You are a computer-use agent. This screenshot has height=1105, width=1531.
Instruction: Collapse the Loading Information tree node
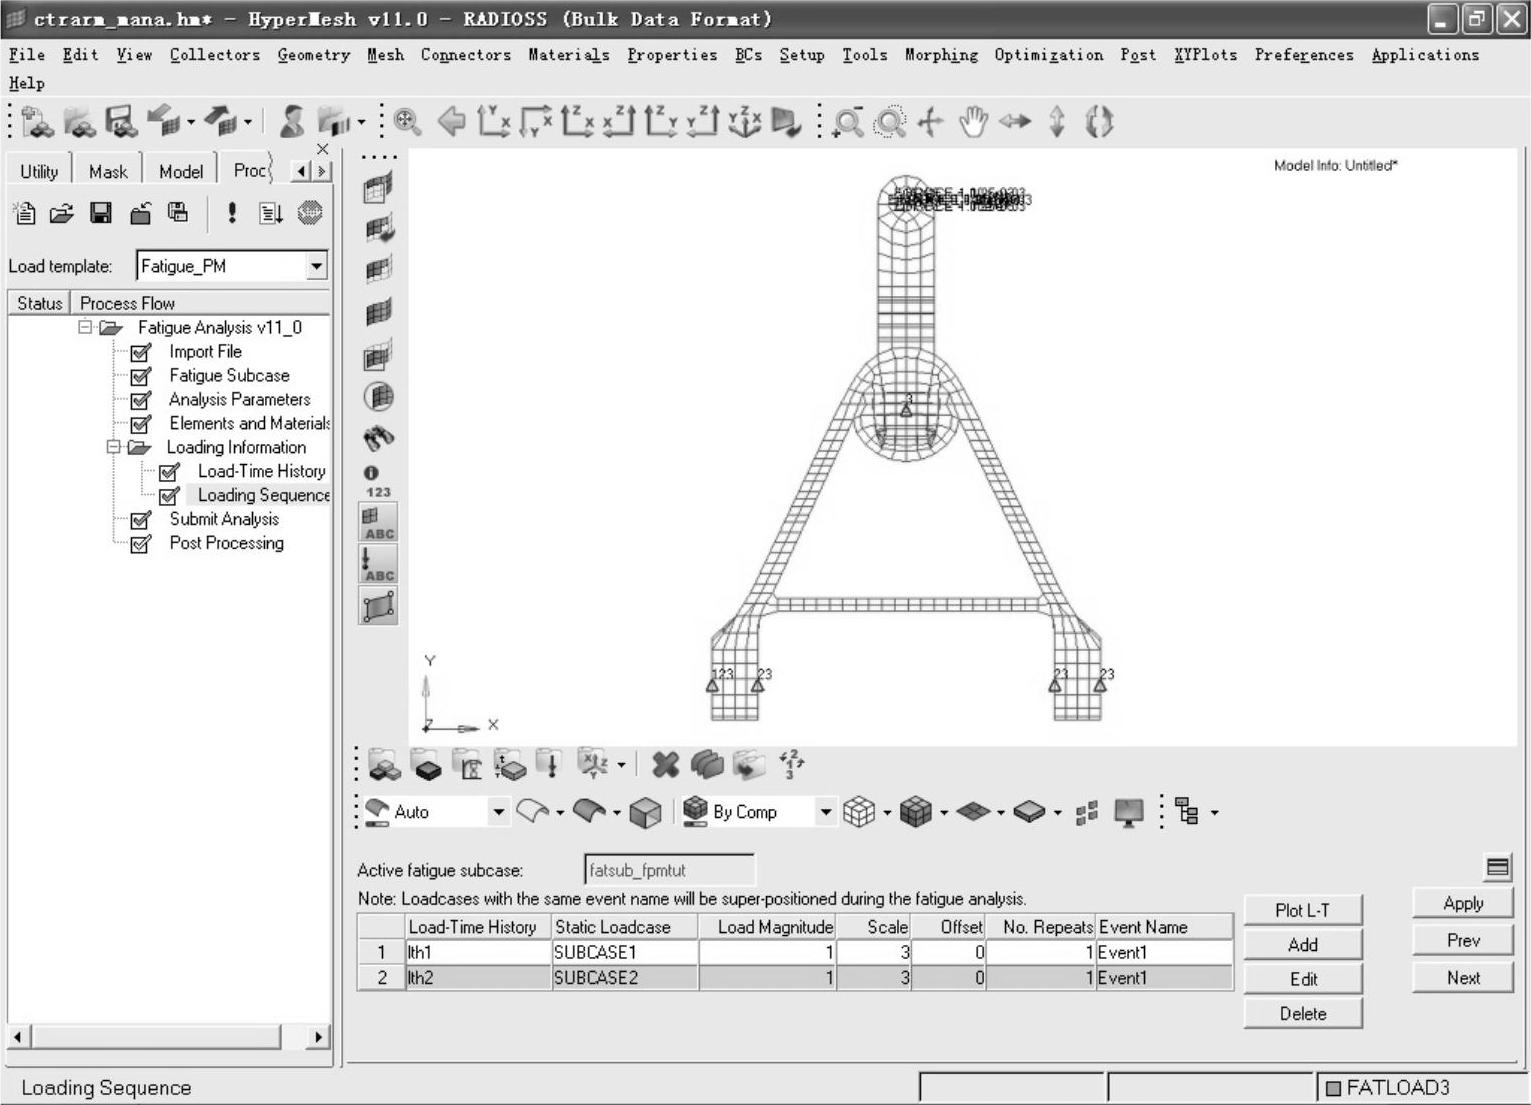[114, 447]
